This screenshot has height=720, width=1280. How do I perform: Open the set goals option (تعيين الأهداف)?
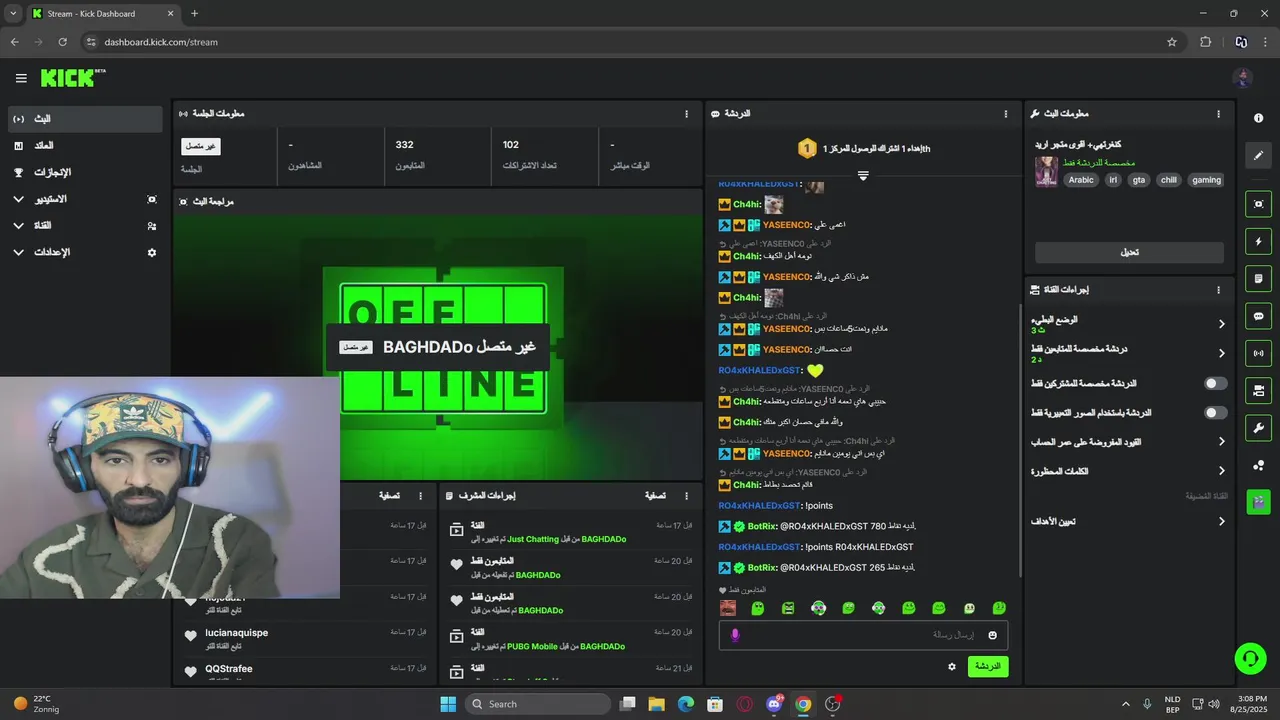(1129, 521)
